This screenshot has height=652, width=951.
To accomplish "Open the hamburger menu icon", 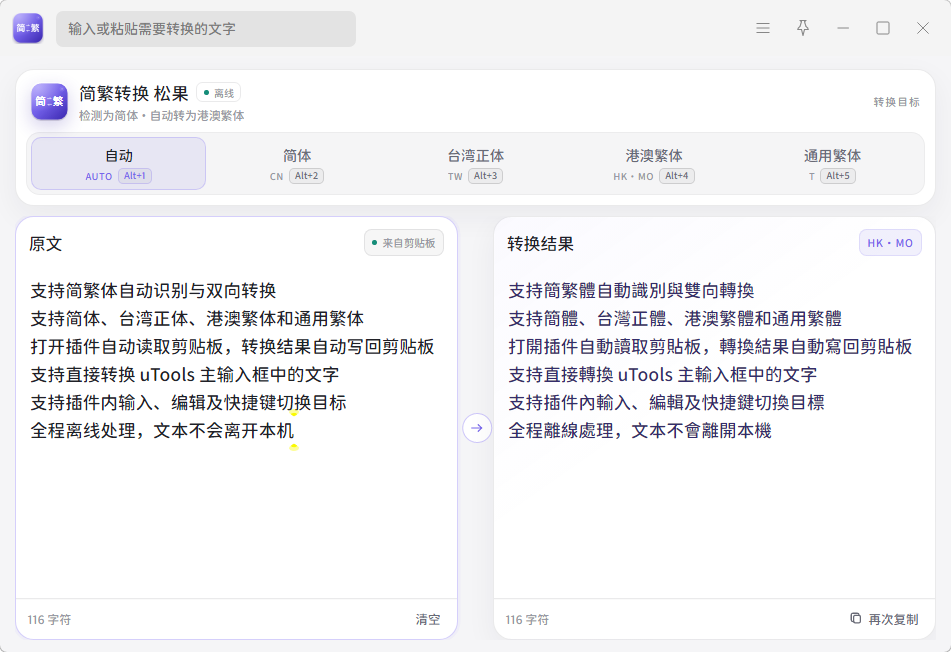I will point(763,28).
